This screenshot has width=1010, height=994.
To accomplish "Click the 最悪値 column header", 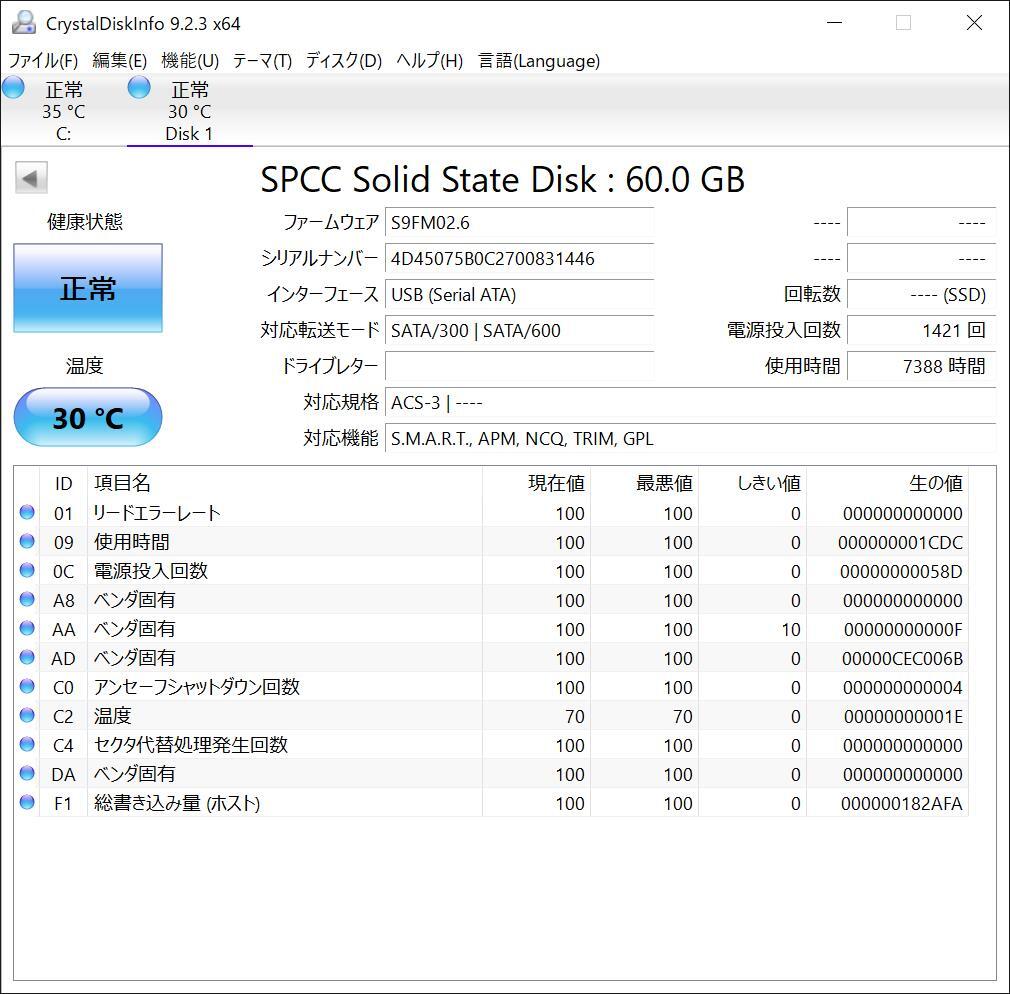I will tap(645, 483).
